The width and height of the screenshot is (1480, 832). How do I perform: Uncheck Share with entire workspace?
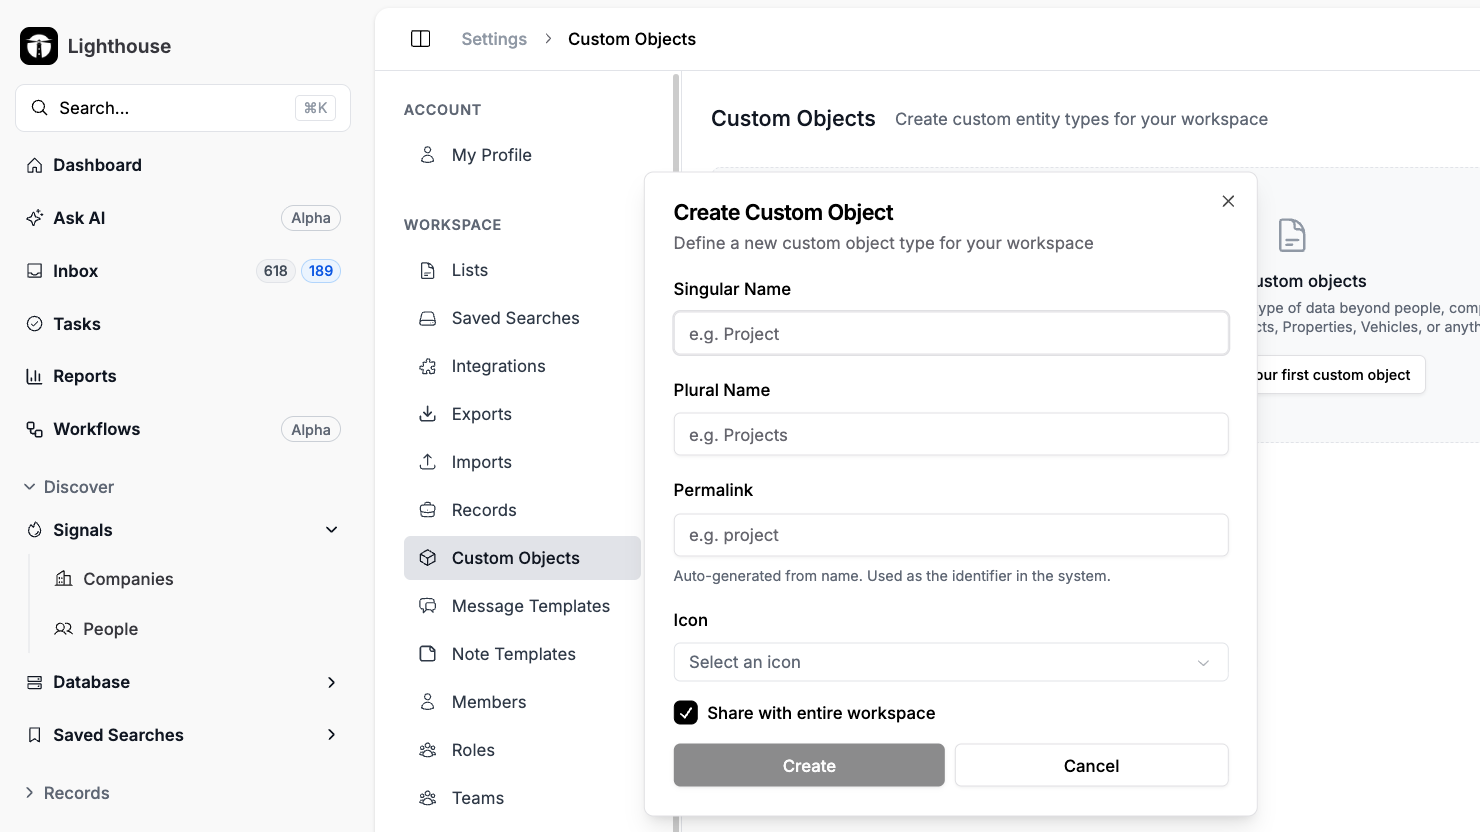coord(686,713)
